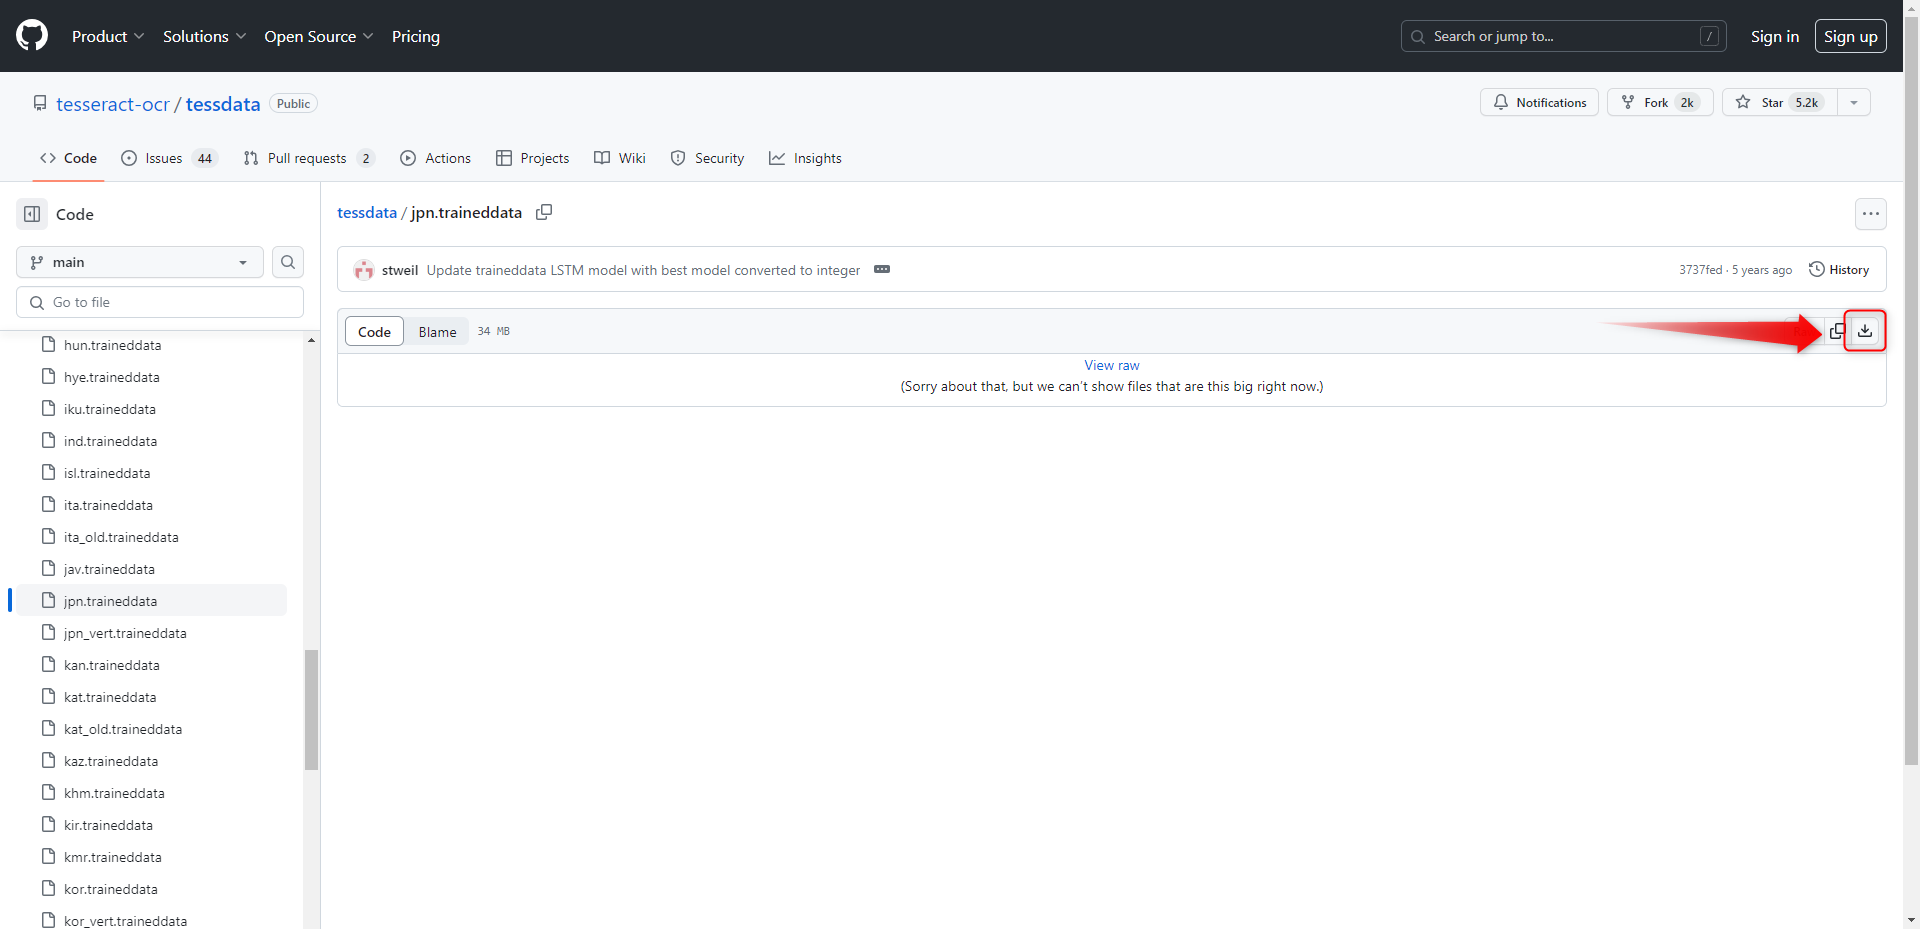Viewport: 1920px width, 929px height.
Task: Open the file search magnifier button
Action: 288,262
